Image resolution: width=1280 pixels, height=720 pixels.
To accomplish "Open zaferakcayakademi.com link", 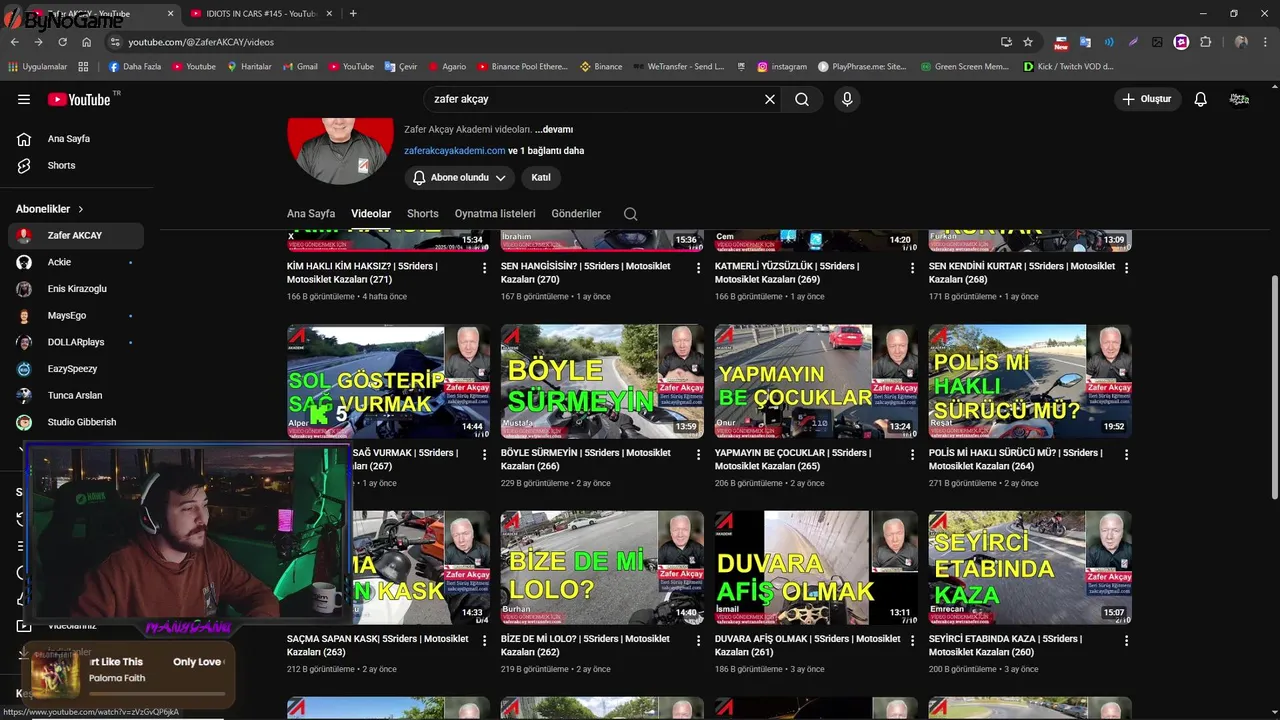I will coord(454,151).
